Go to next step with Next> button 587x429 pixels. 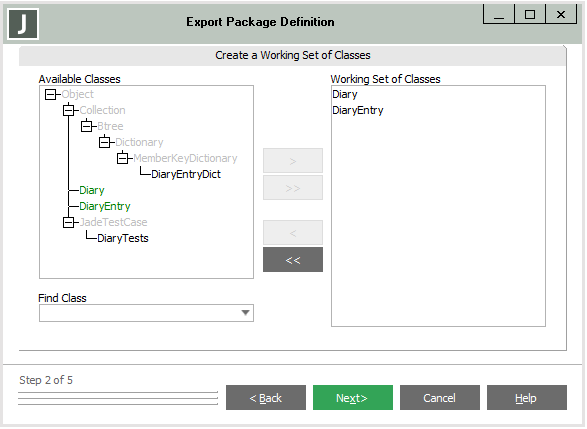click(x=353, y=398)
